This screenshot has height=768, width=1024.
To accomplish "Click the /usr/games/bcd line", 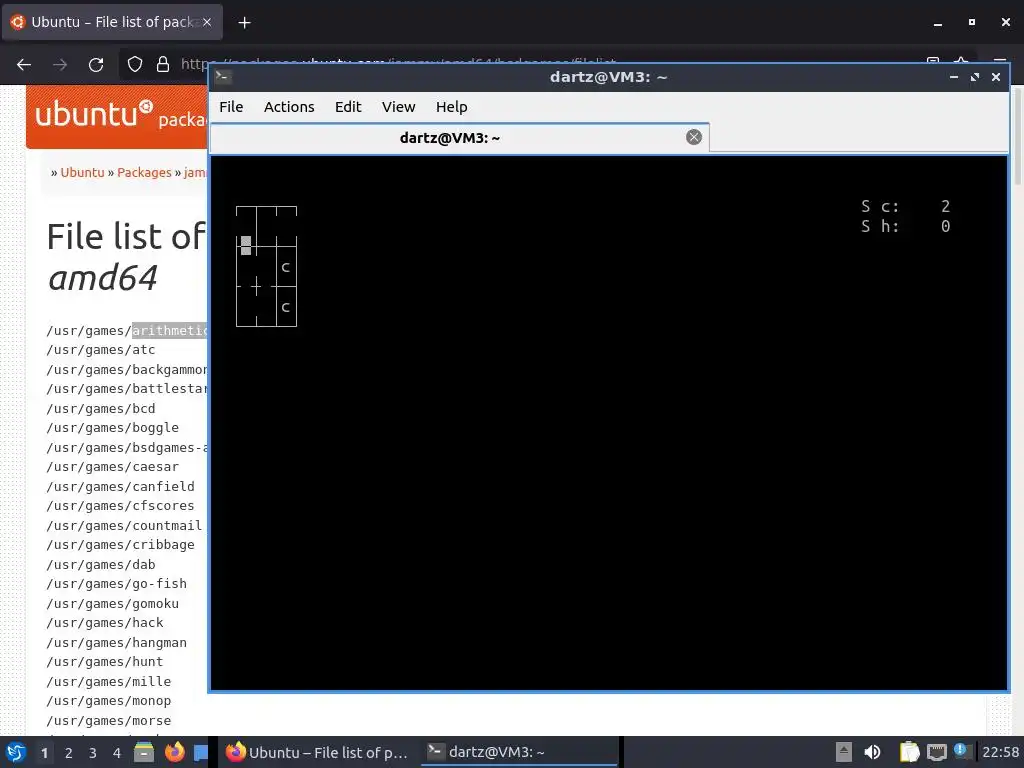I will 101,409.
